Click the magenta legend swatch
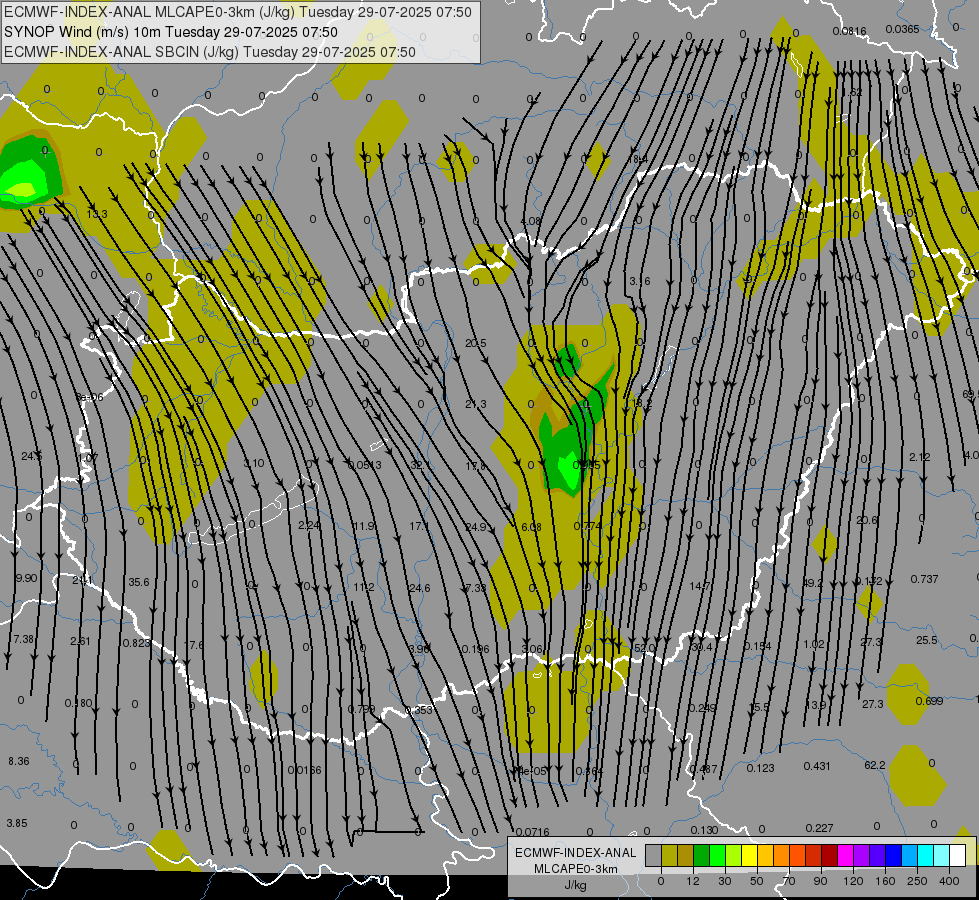Screen dimensions: 979x900 click(x=845, y=855)
